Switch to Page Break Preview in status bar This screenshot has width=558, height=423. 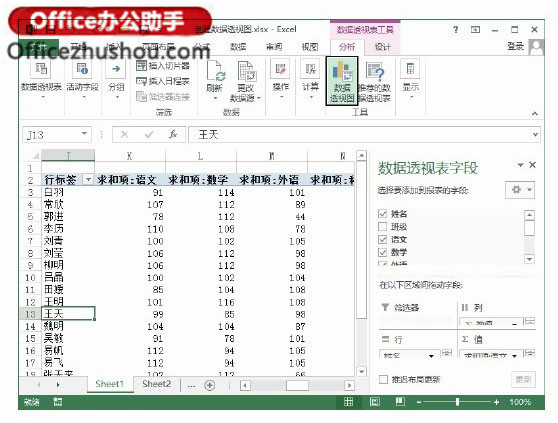(x=400, y=402)
